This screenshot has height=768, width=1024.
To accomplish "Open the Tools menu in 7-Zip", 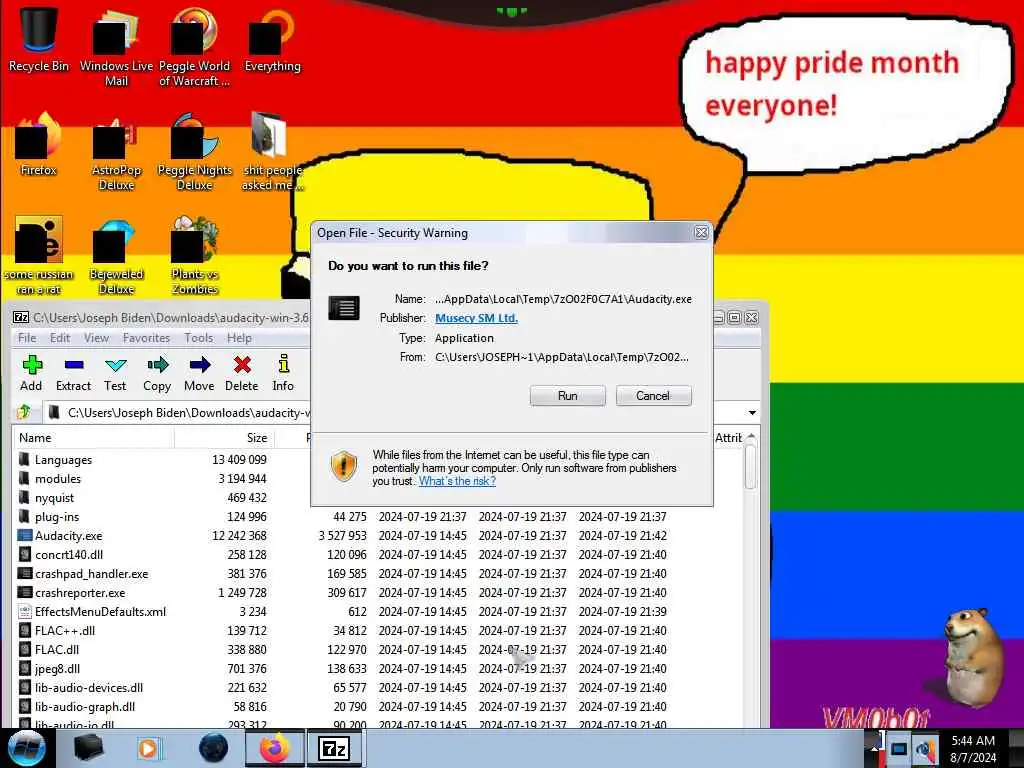I will pyautogui.click(x=199, y=338).
